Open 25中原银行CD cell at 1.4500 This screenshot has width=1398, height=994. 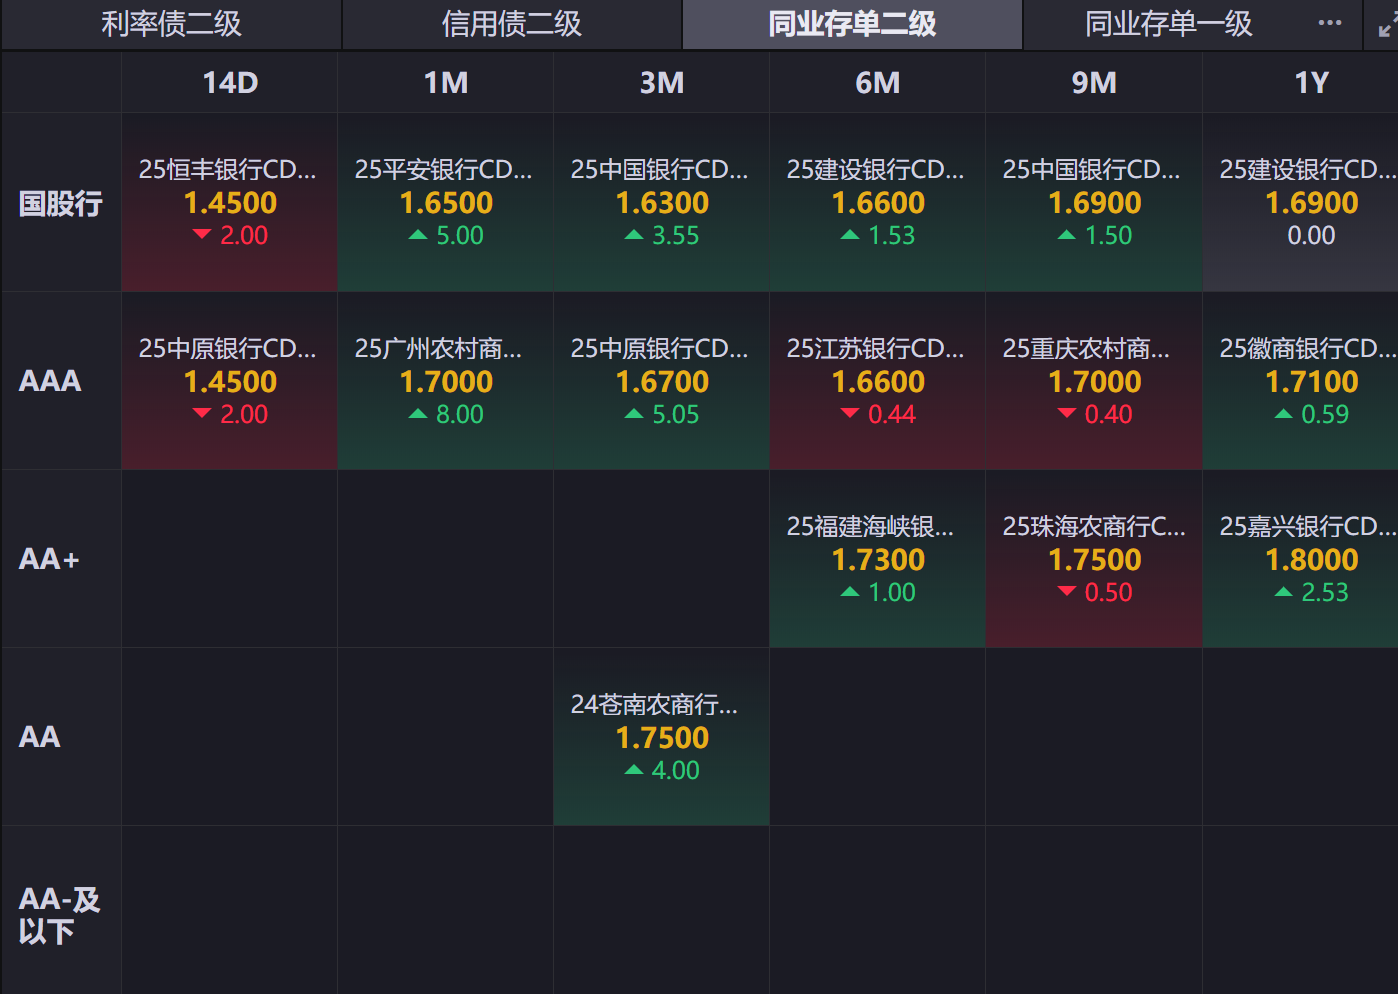230,381
